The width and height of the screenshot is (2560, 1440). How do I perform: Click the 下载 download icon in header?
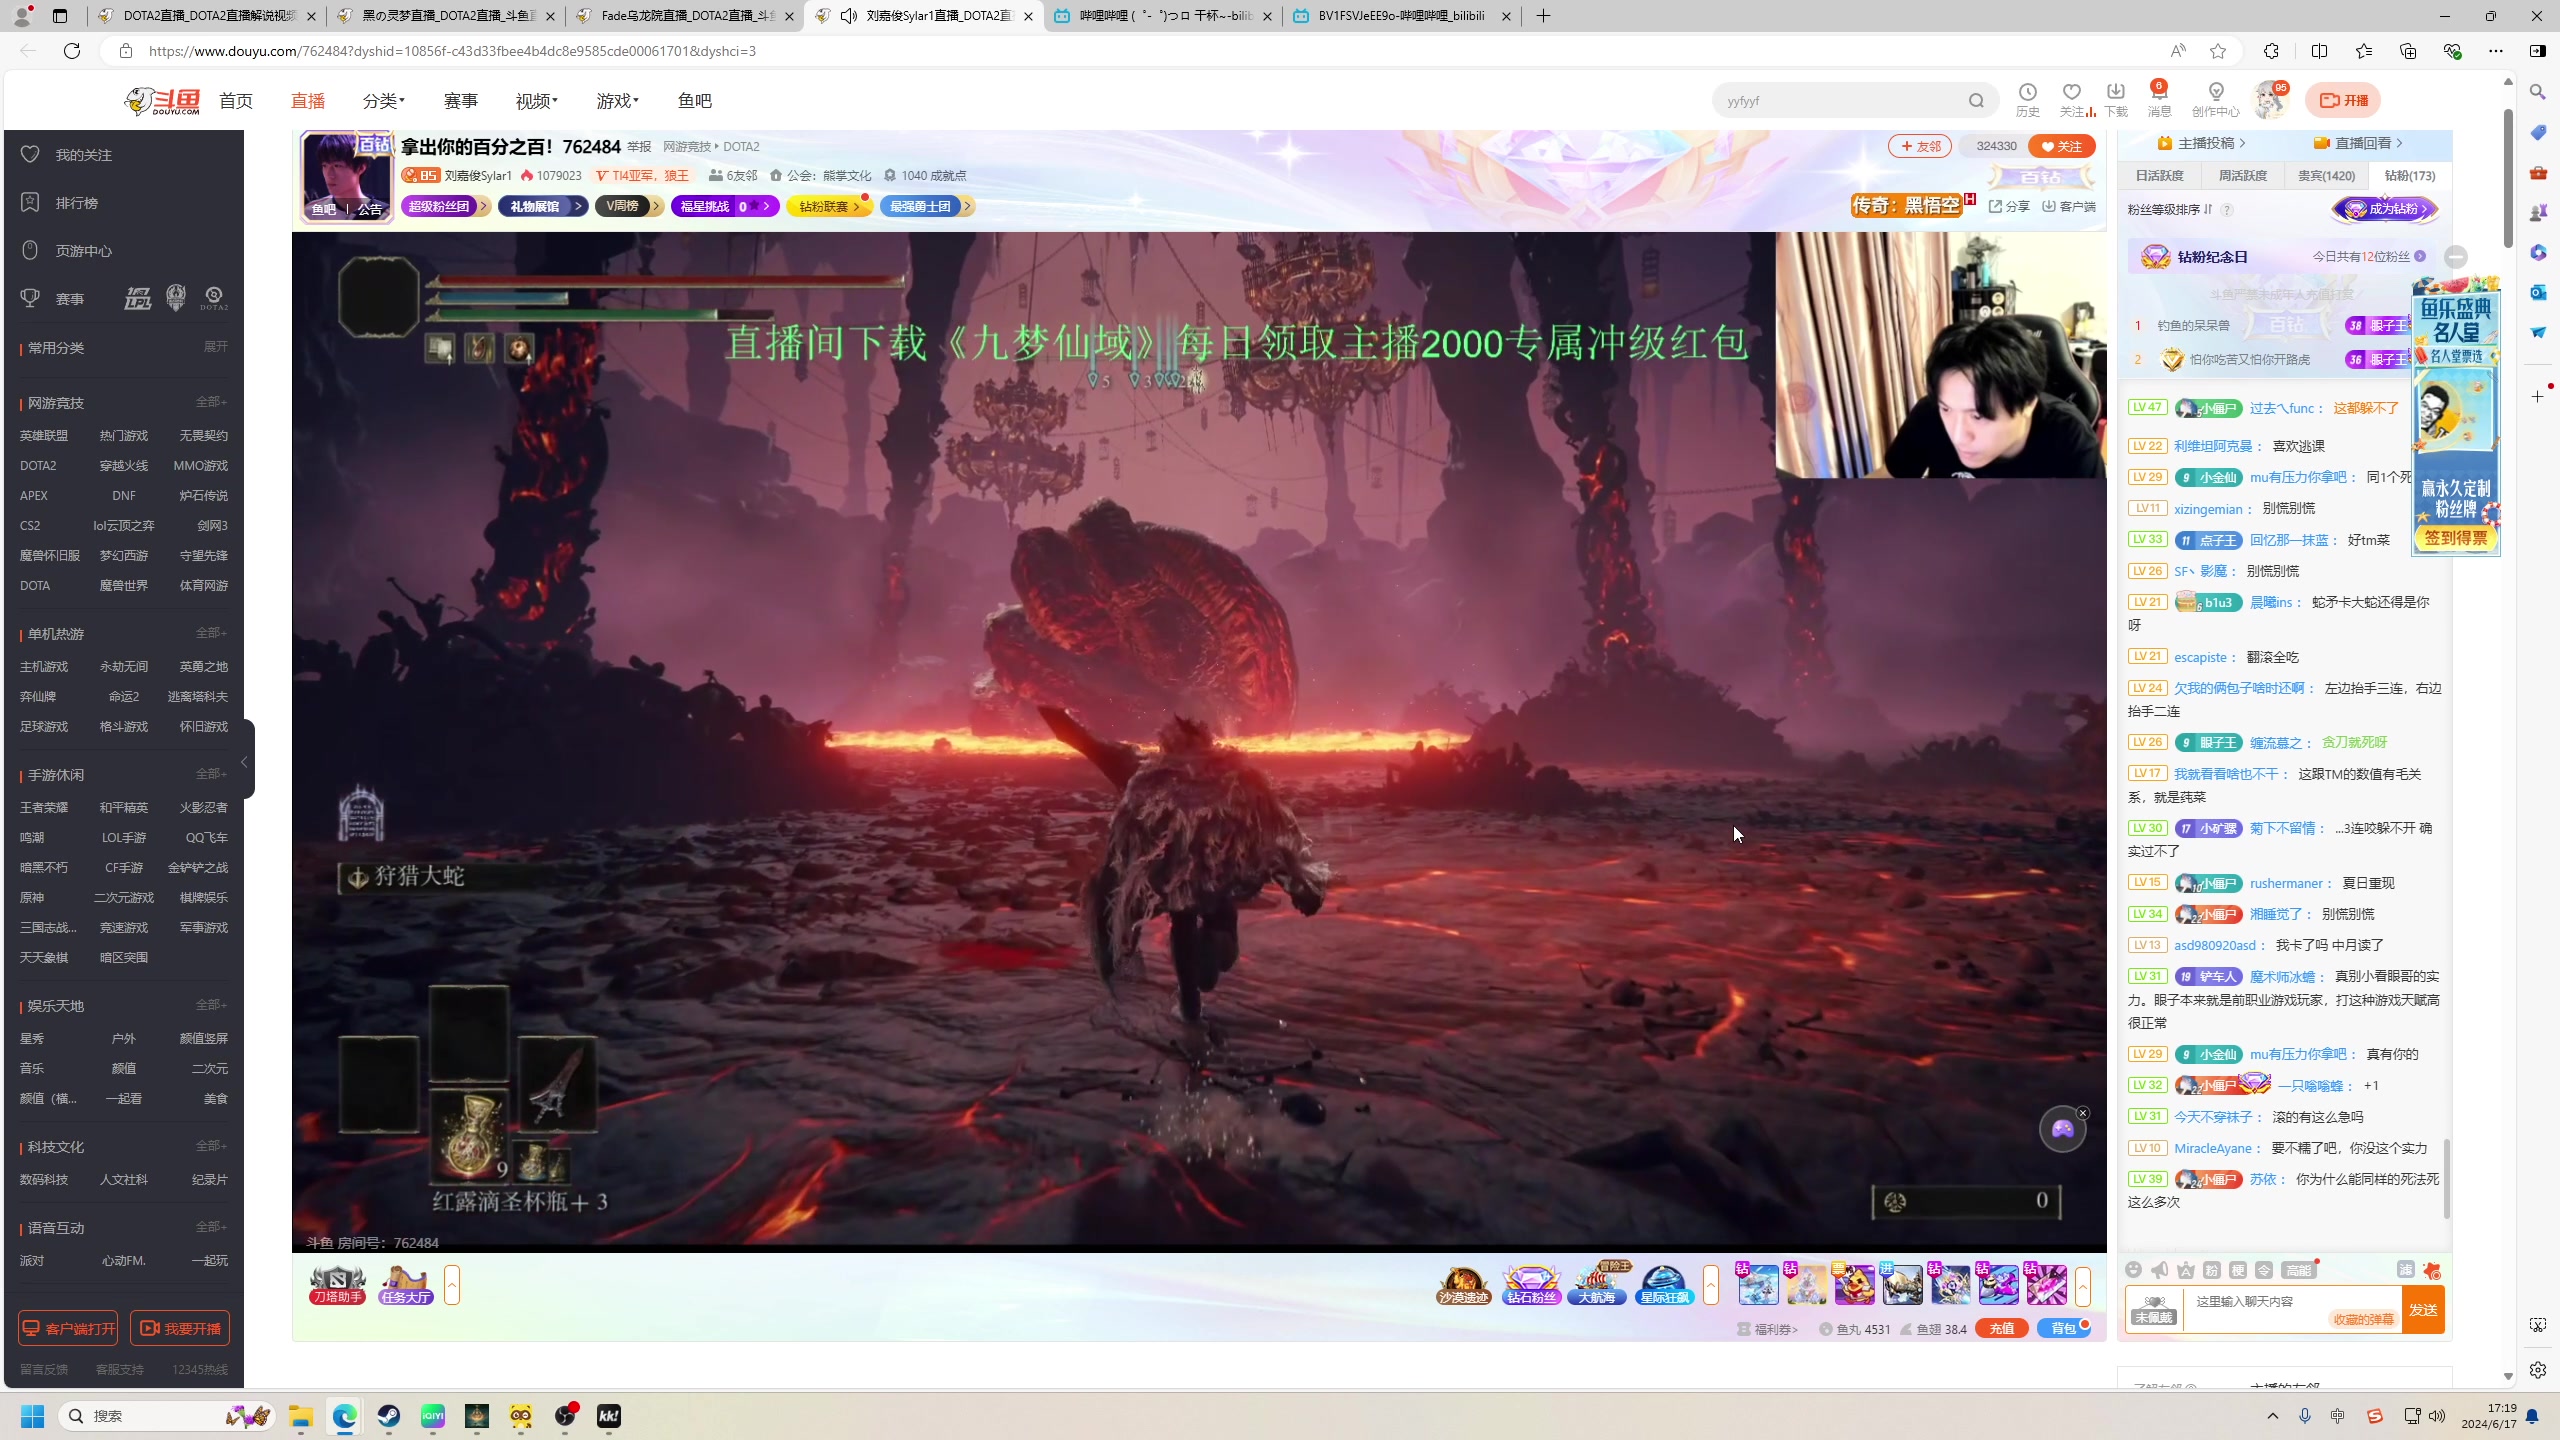[x=2115, y=92]
